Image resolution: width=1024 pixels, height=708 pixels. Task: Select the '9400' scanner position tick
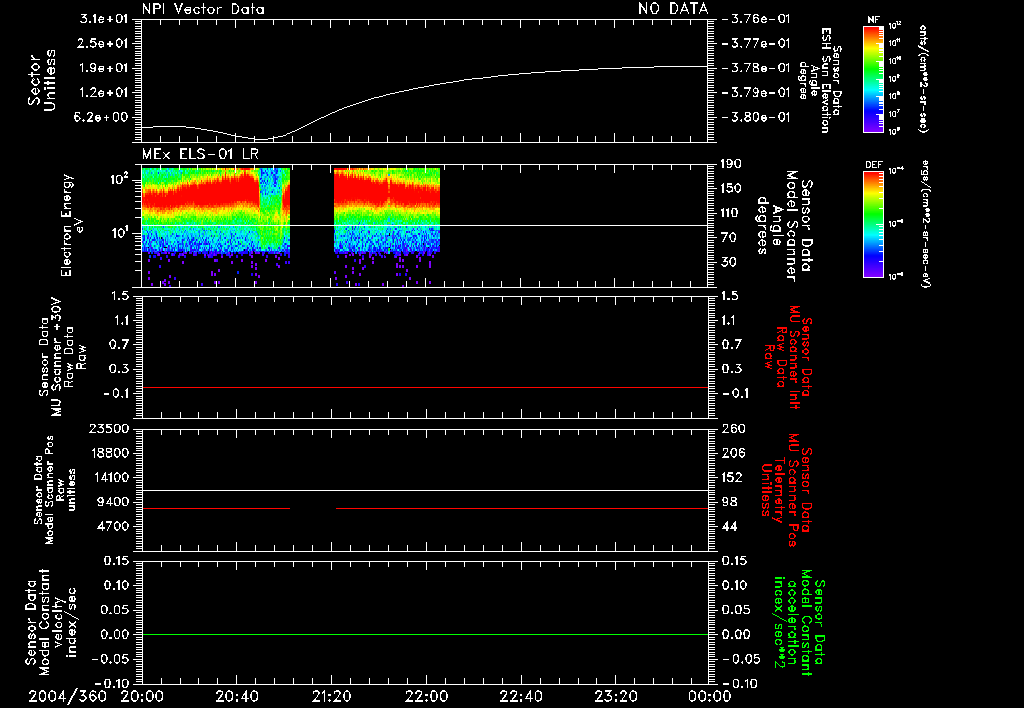[x=113, y=502]
